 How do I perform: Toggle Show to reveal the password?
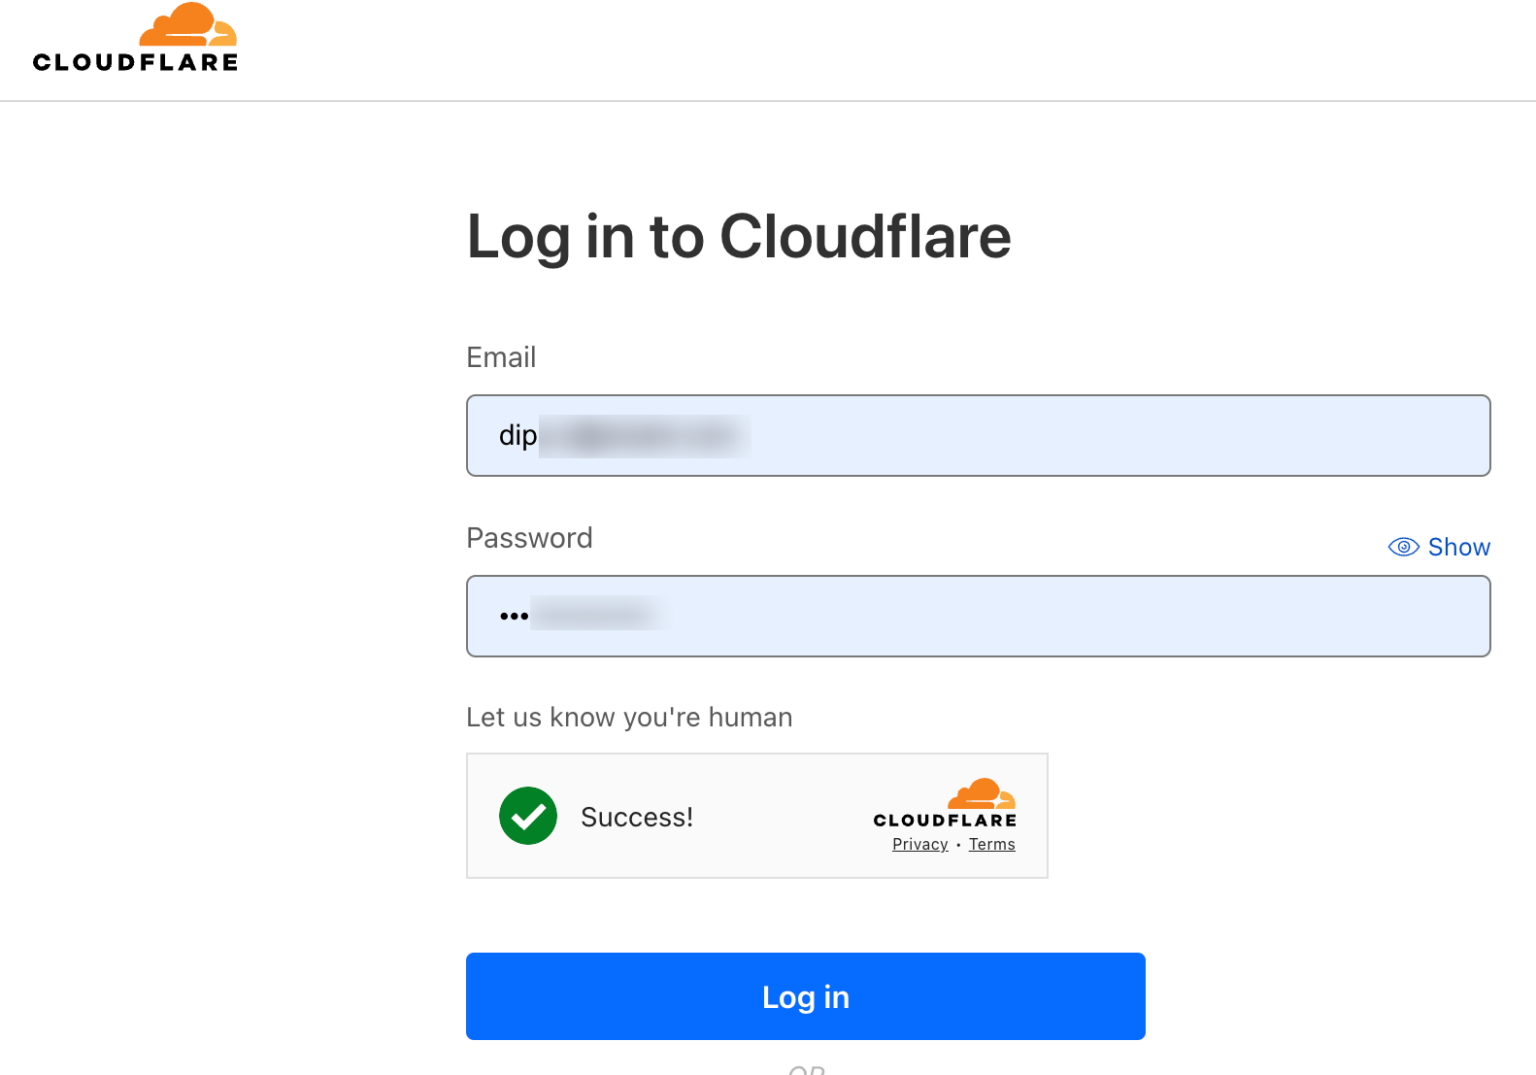click(1458, 547)
